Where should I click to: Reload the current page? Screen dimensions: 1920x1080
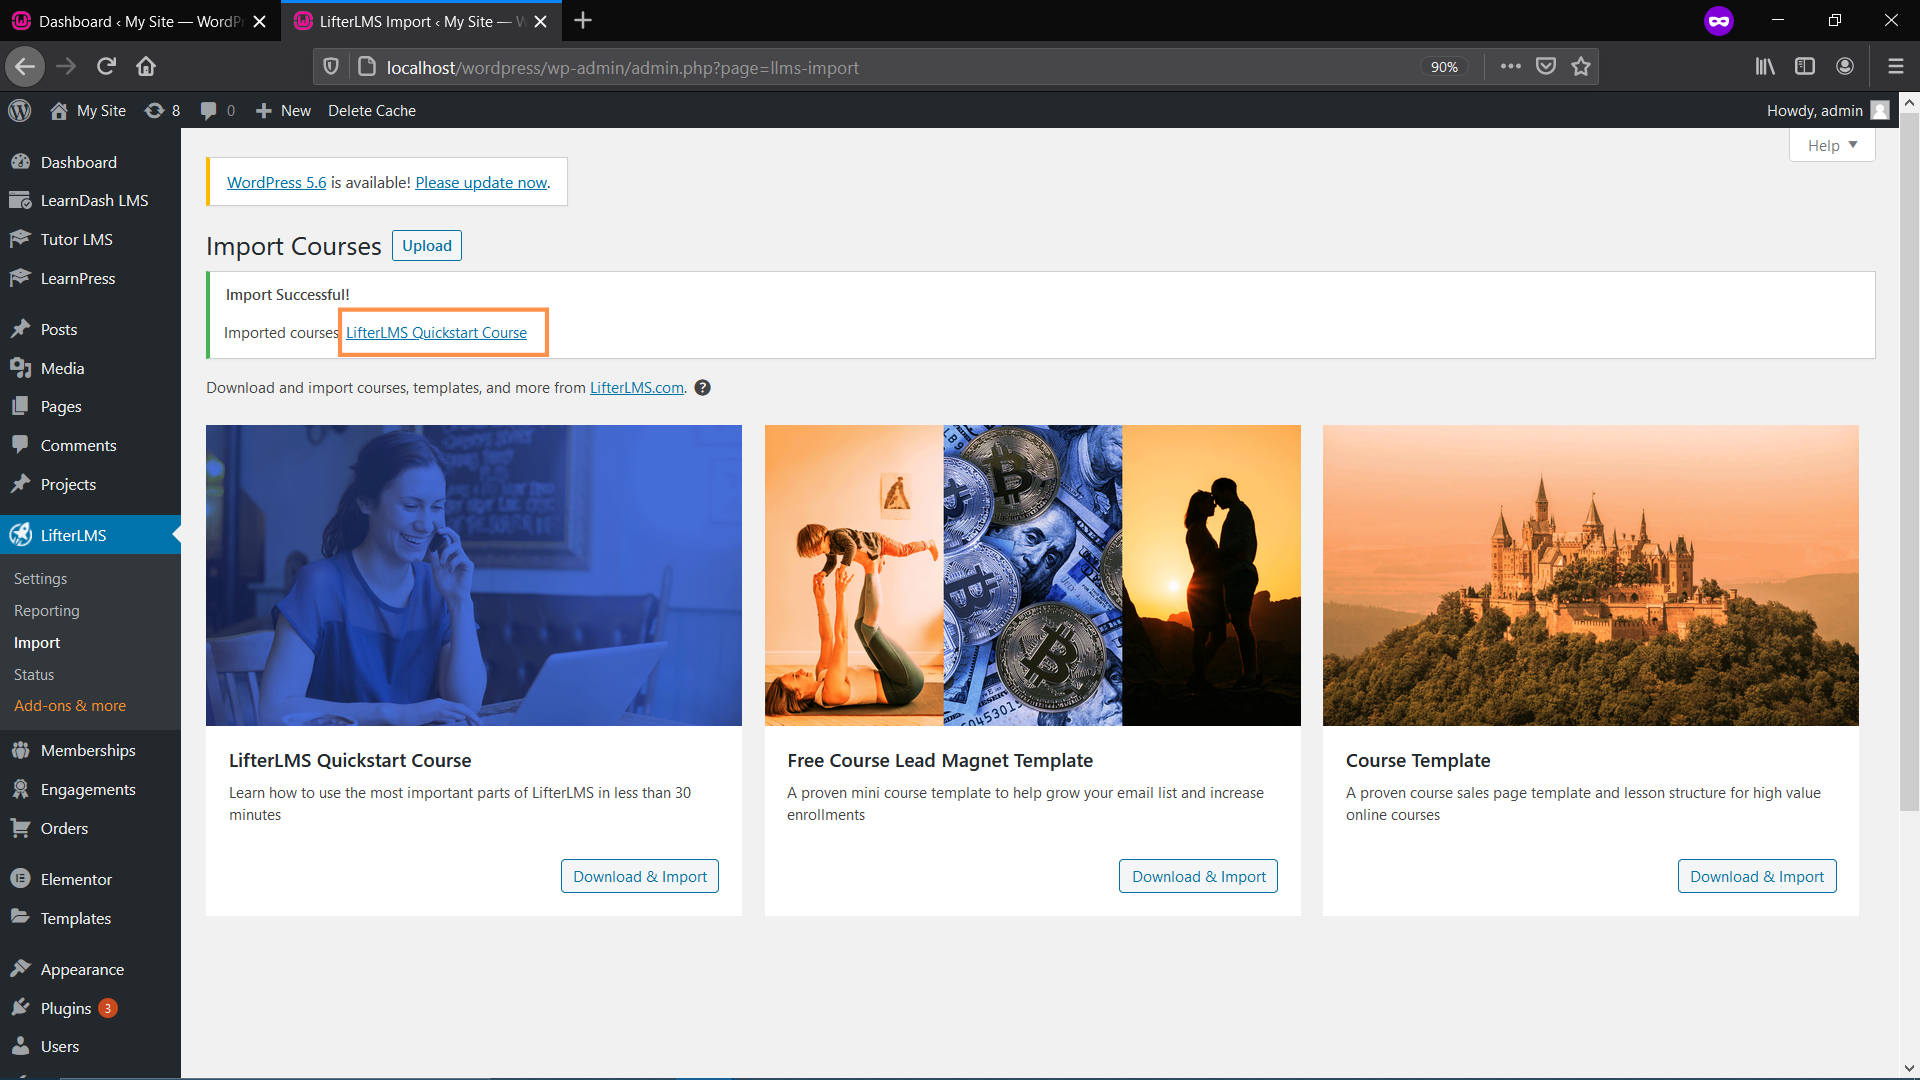click(106, 67)
